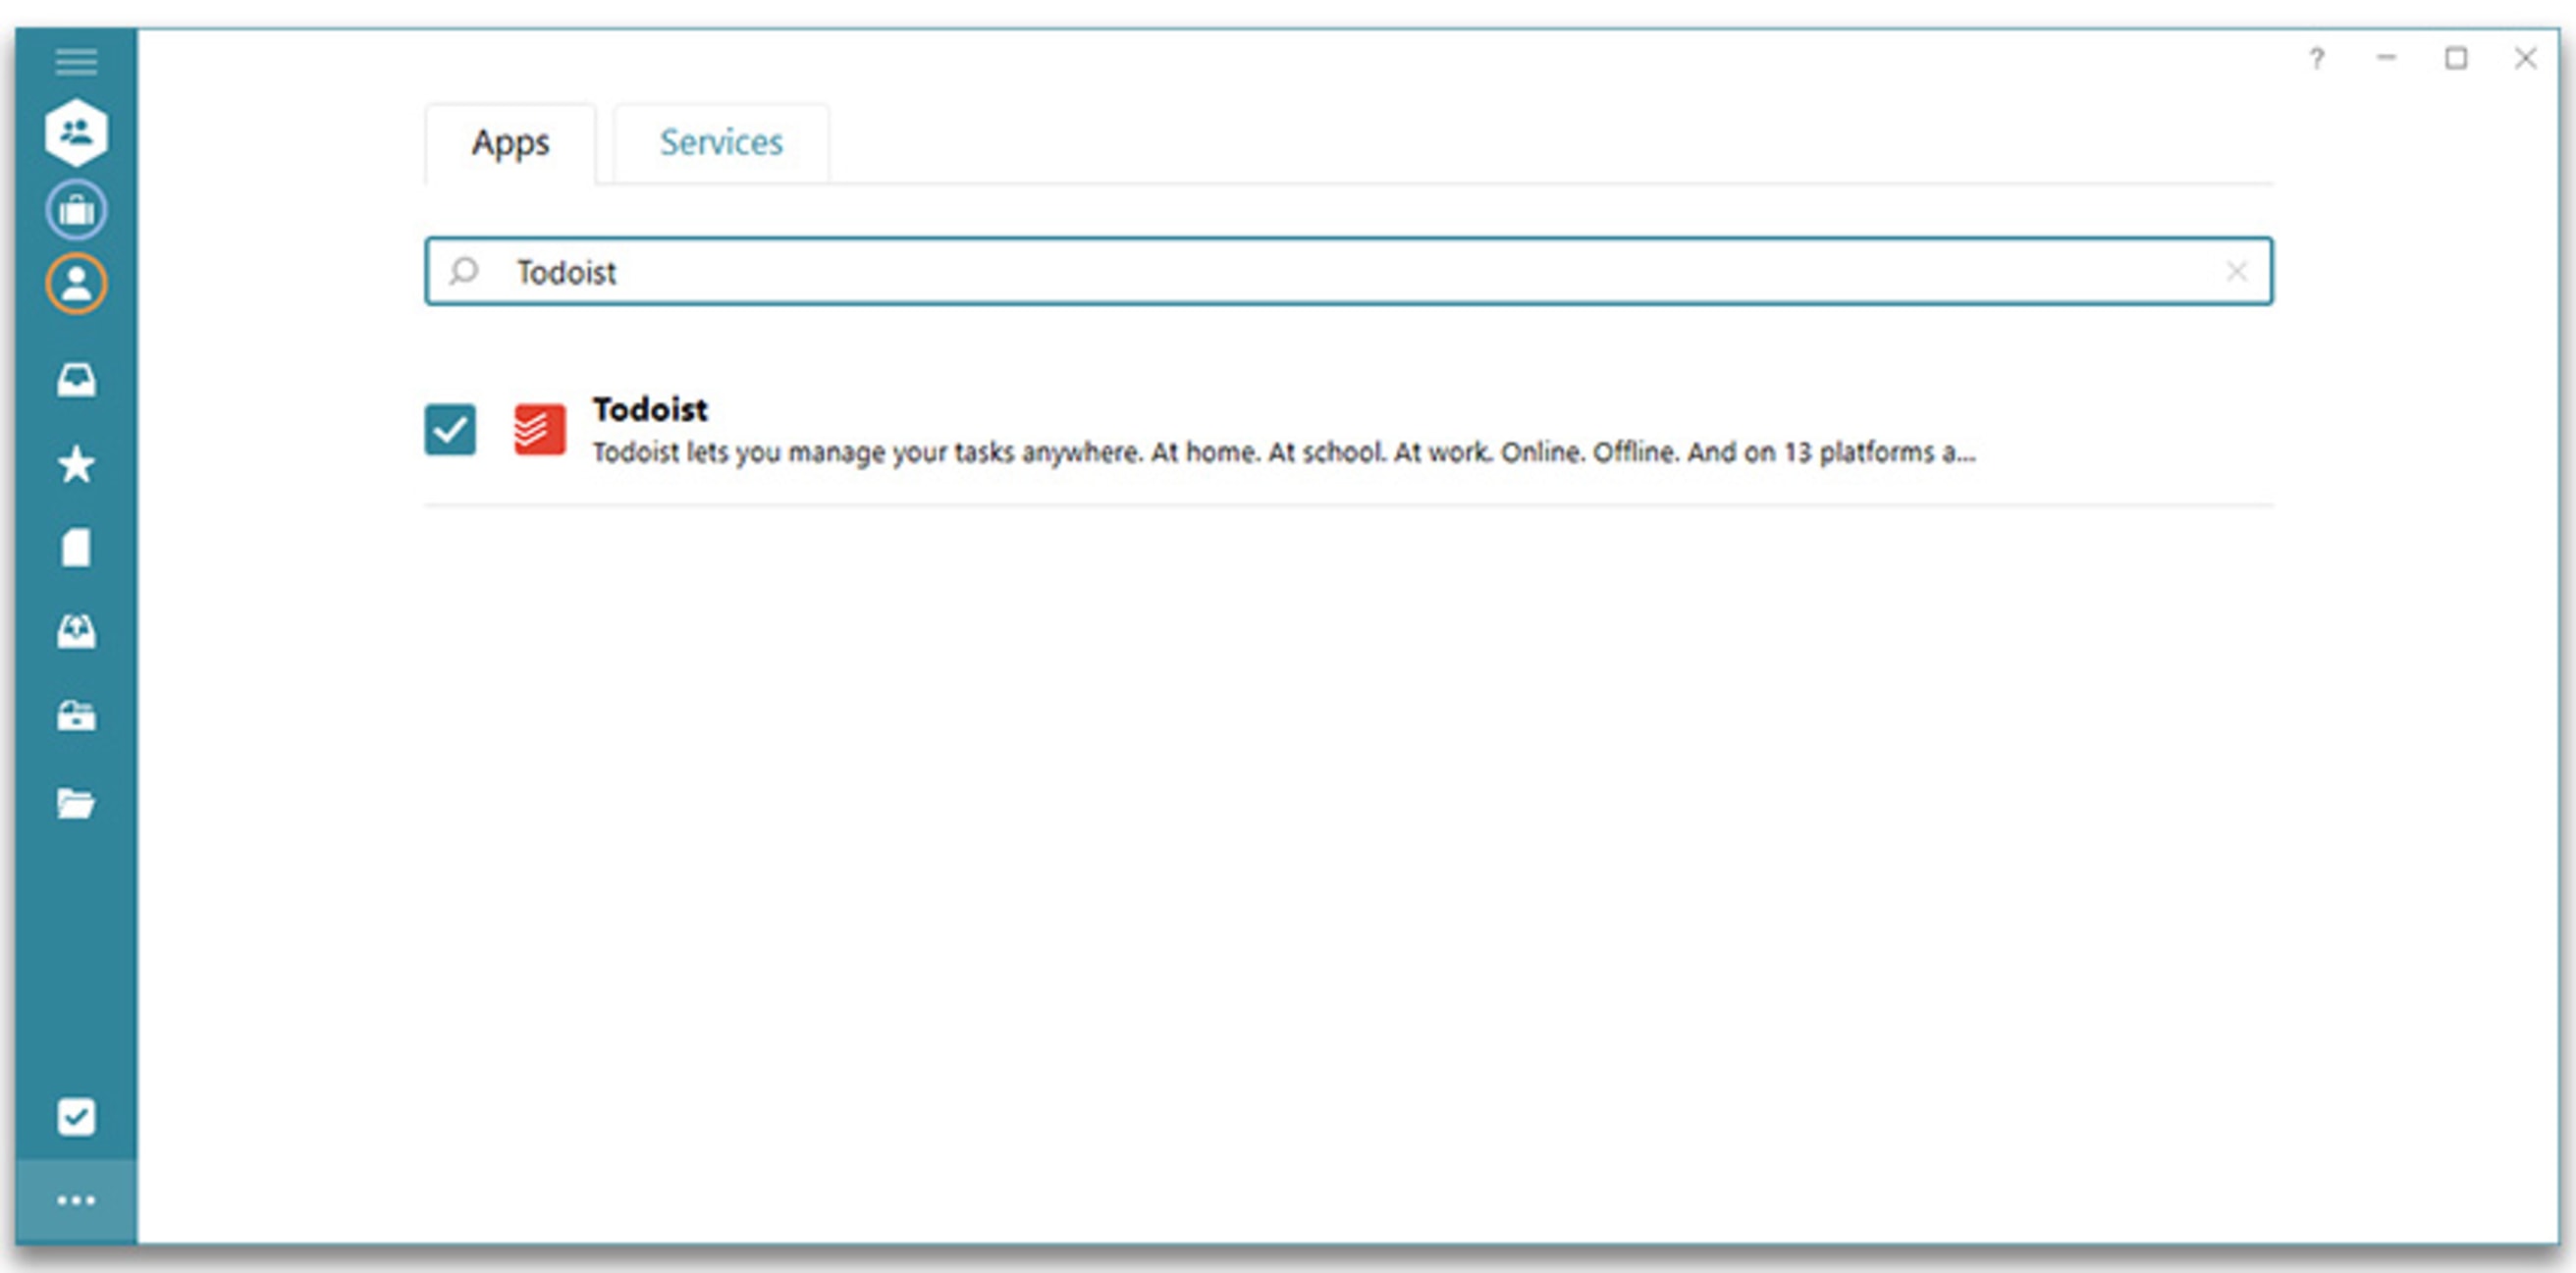This screenshot has width=2576, height=1273.
Task: Open the Help question mark button
Action: click(2316, 59)
